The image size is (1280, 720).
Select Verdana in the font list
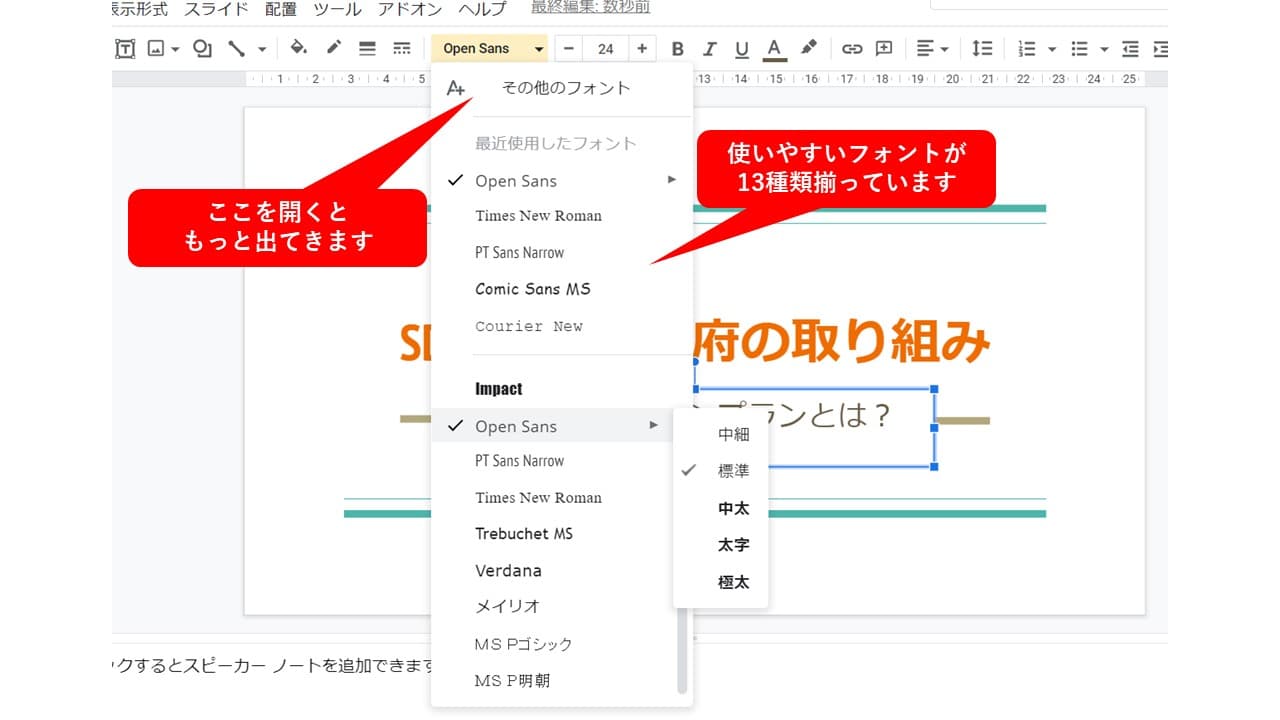point(508,571)
